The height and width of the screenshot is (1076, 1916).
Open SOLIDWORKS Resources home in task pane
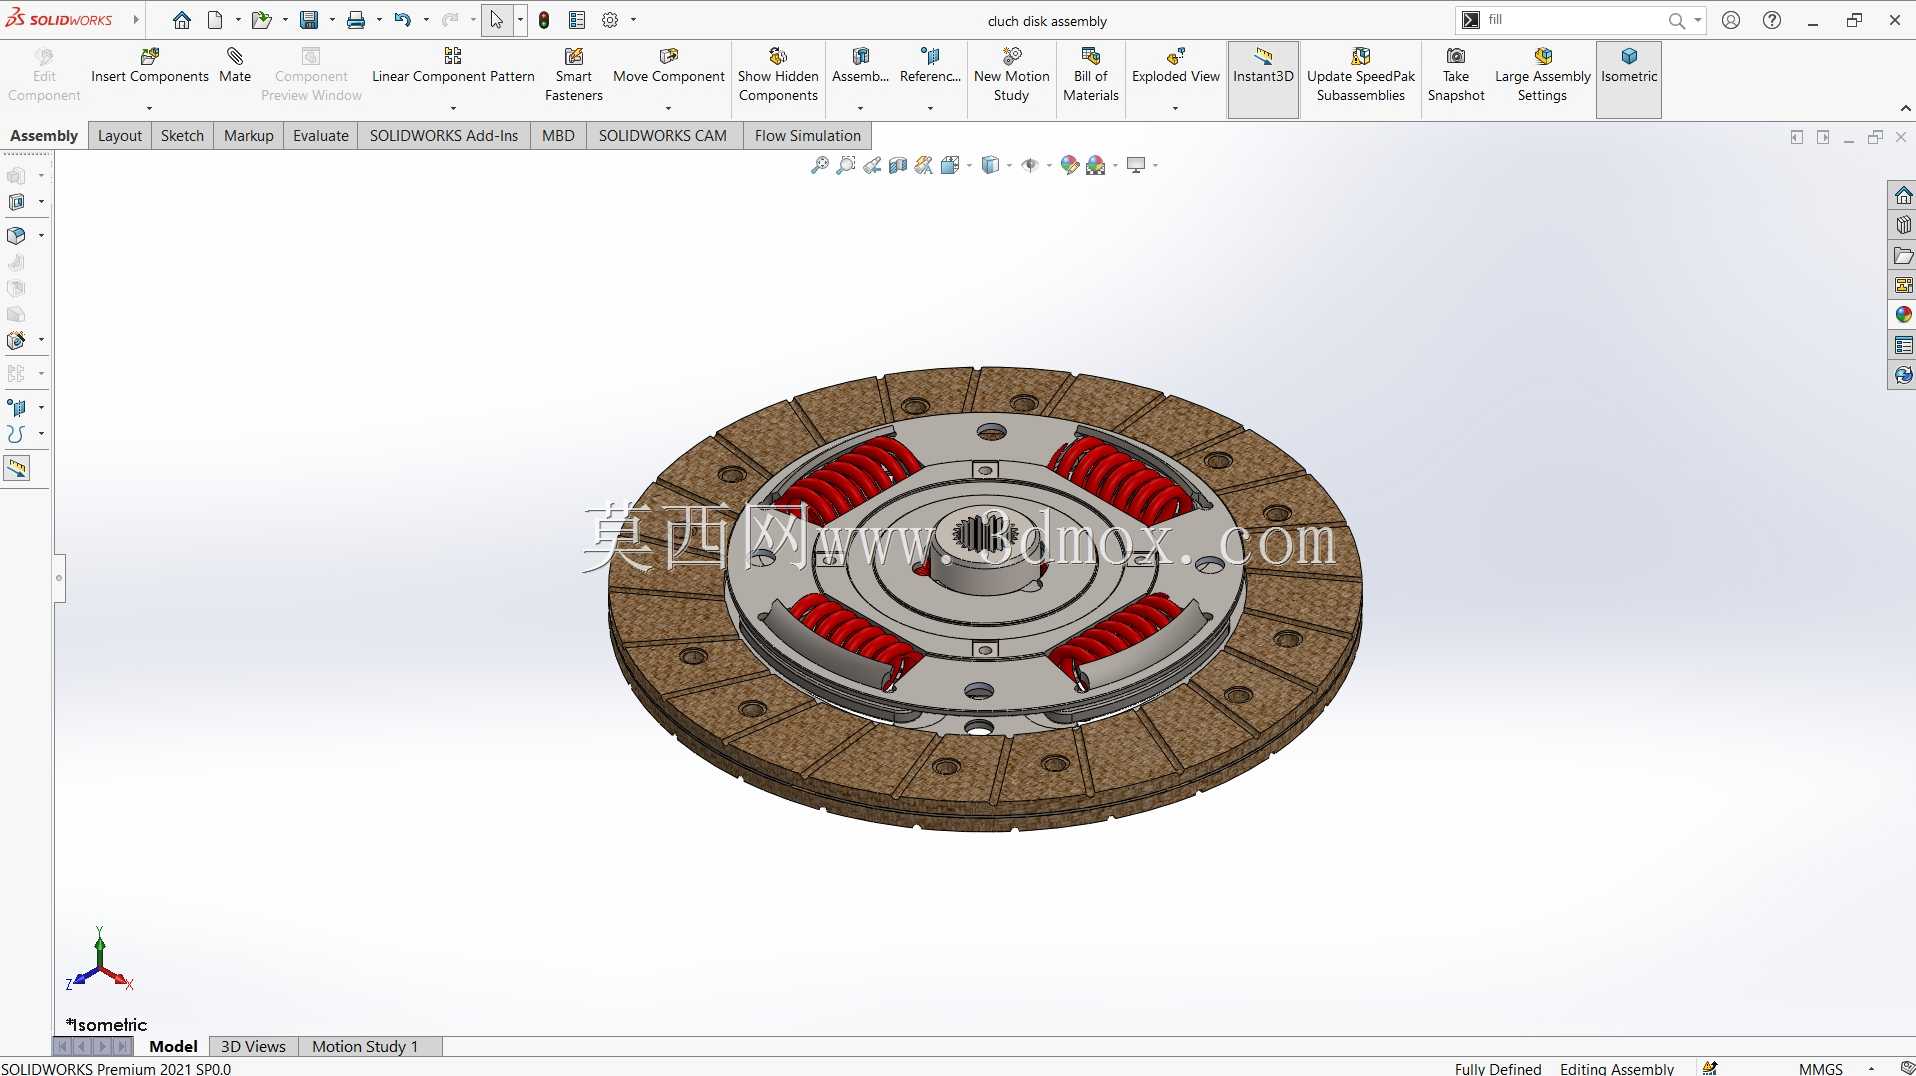(x=1902, y=195)
